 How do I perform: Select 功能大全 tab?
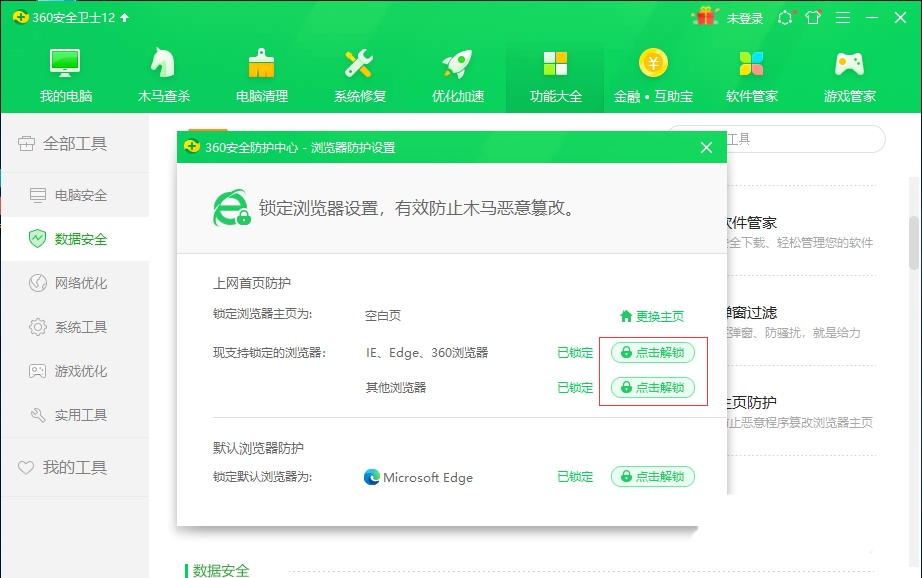(556, 76)
